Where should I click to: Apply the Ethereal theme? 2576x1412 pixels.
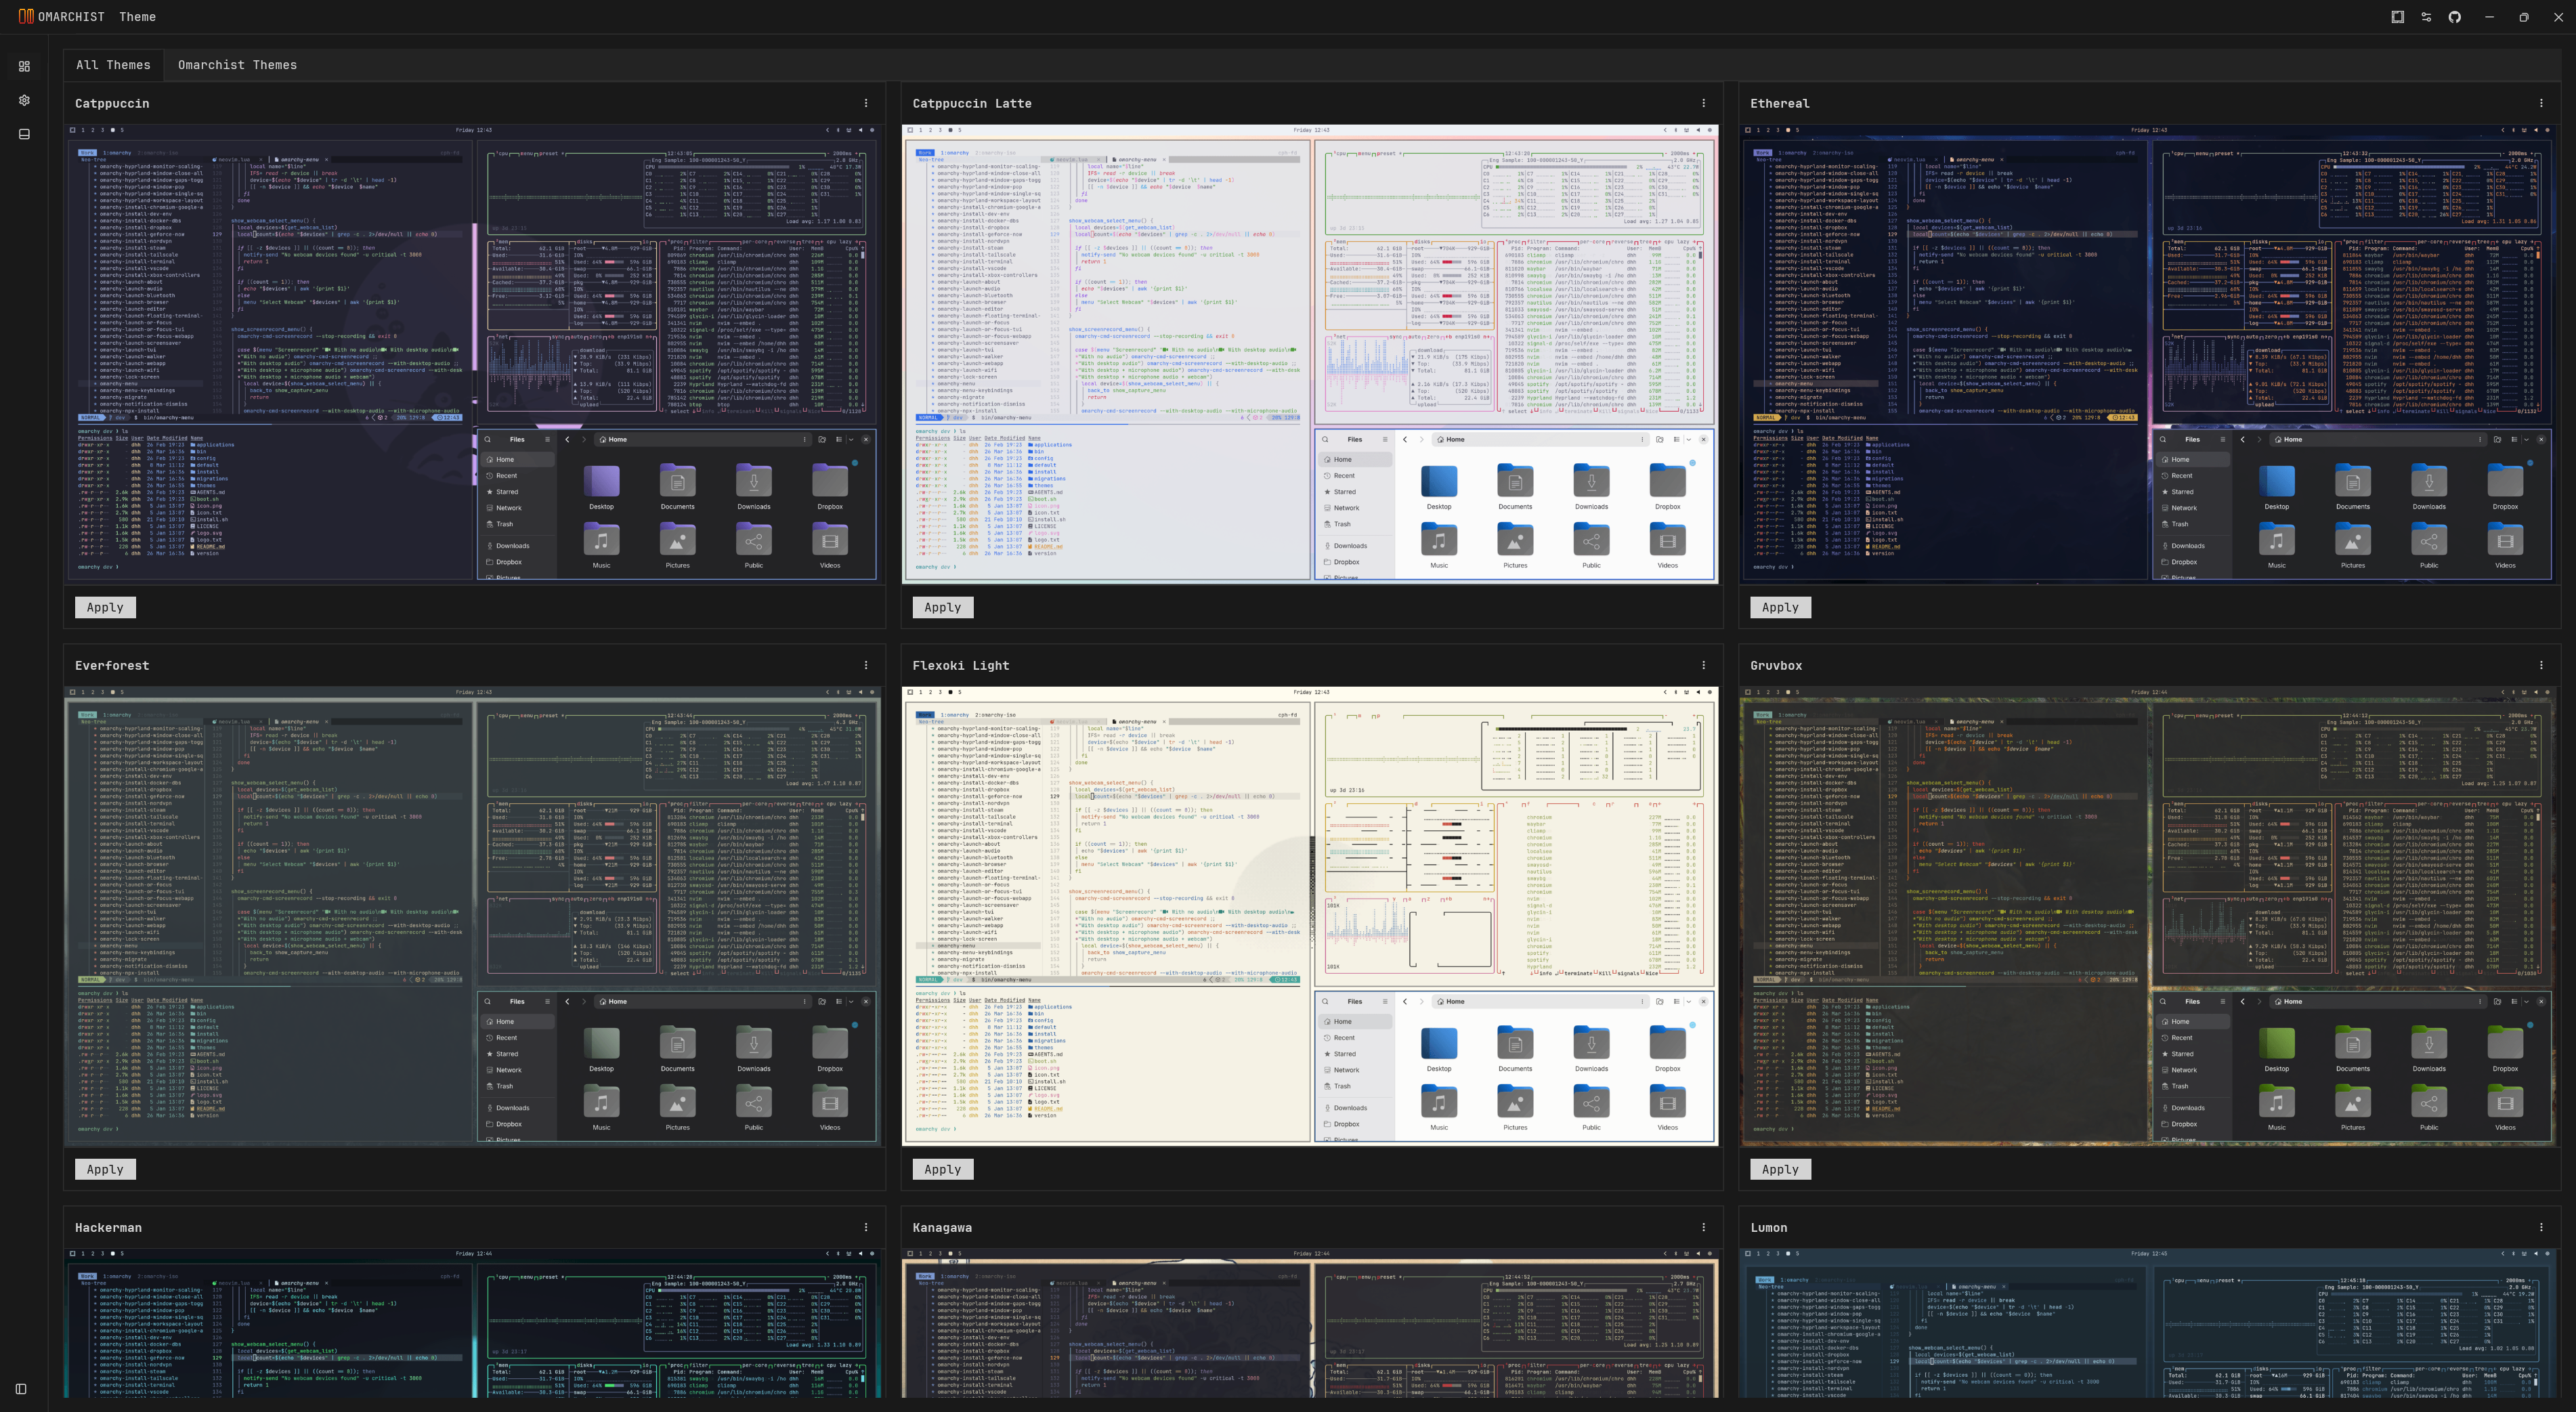(1780, 607)
